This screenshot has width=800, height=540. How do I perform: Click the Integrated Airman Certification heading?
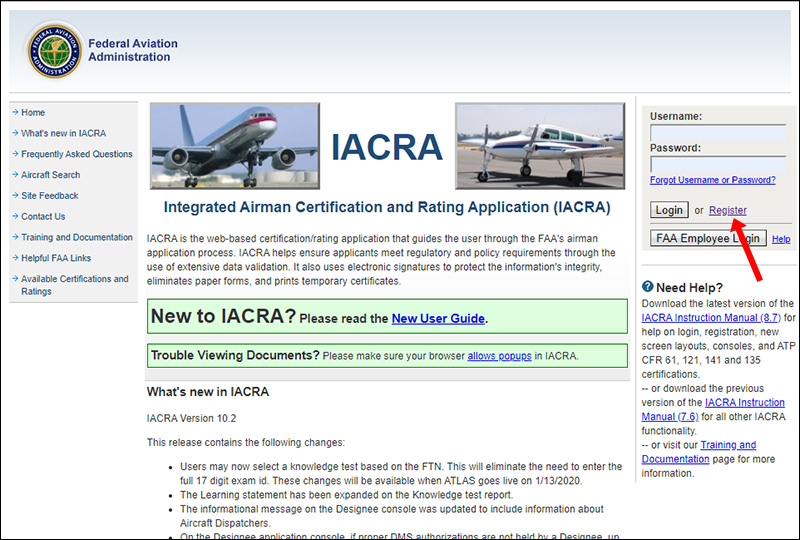click(x=387, y=207)
